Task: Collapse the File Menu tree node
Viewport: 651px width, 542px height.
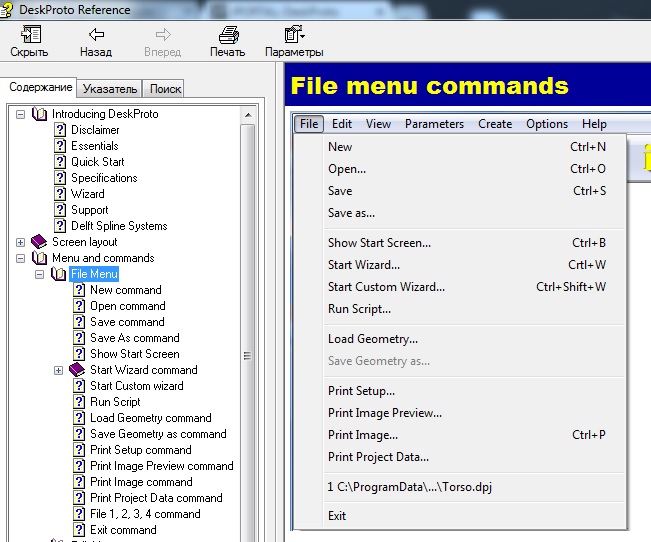Action: (x=39, y=274)
